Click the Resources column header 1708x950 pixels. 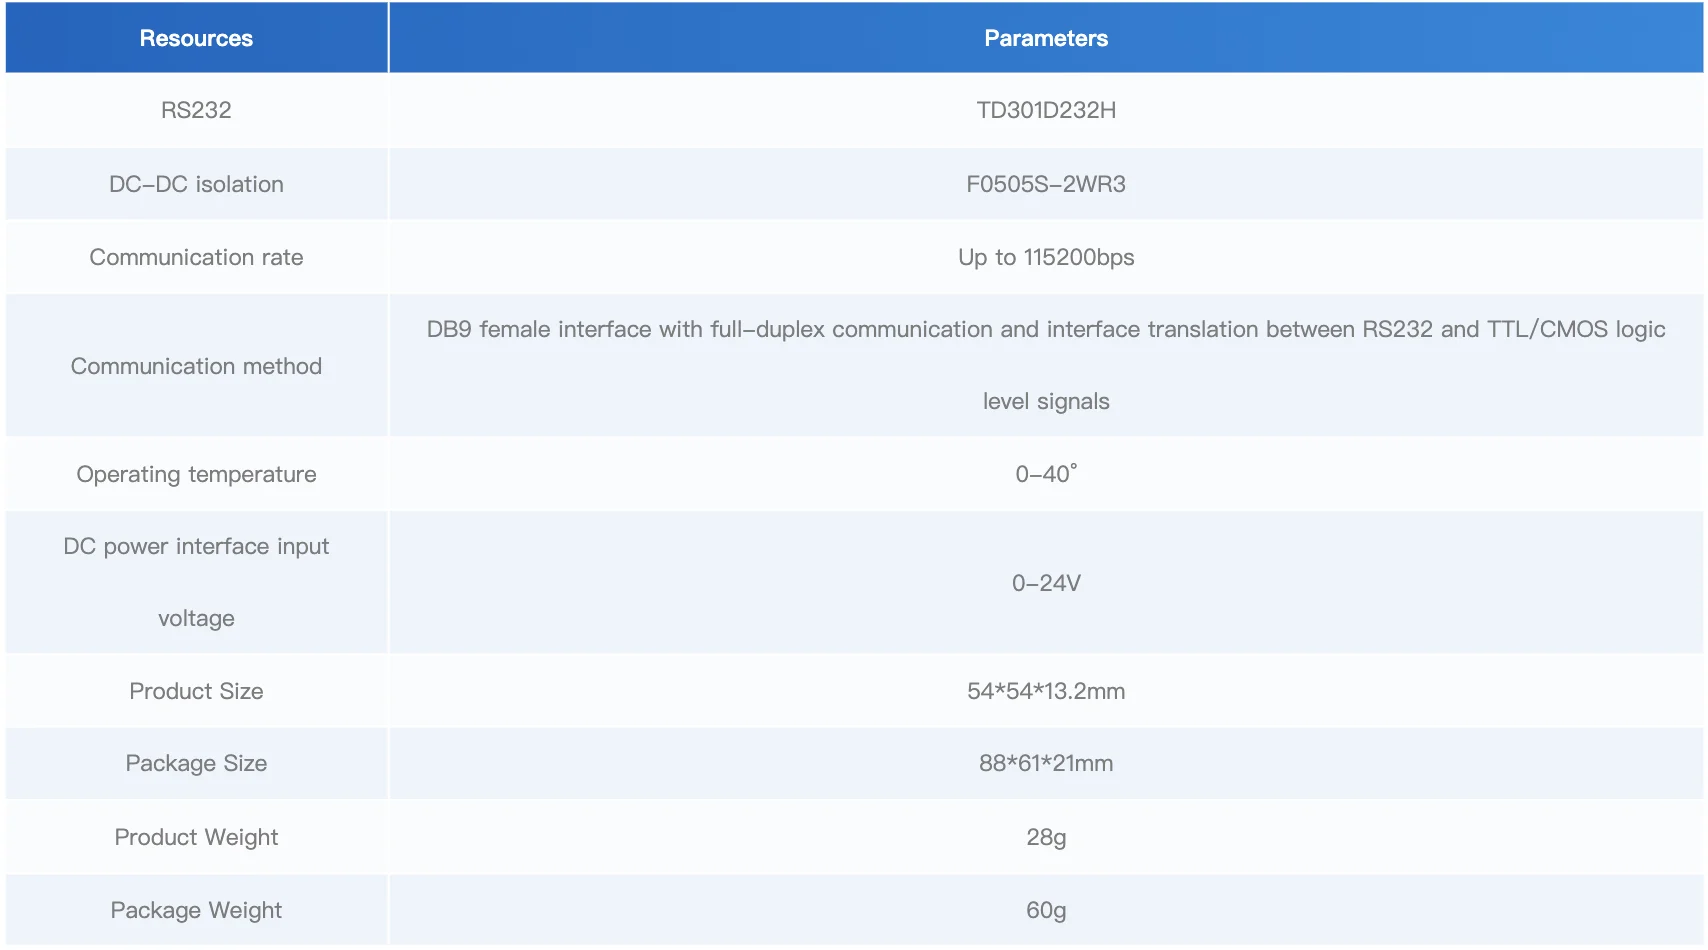click(196, 38)
